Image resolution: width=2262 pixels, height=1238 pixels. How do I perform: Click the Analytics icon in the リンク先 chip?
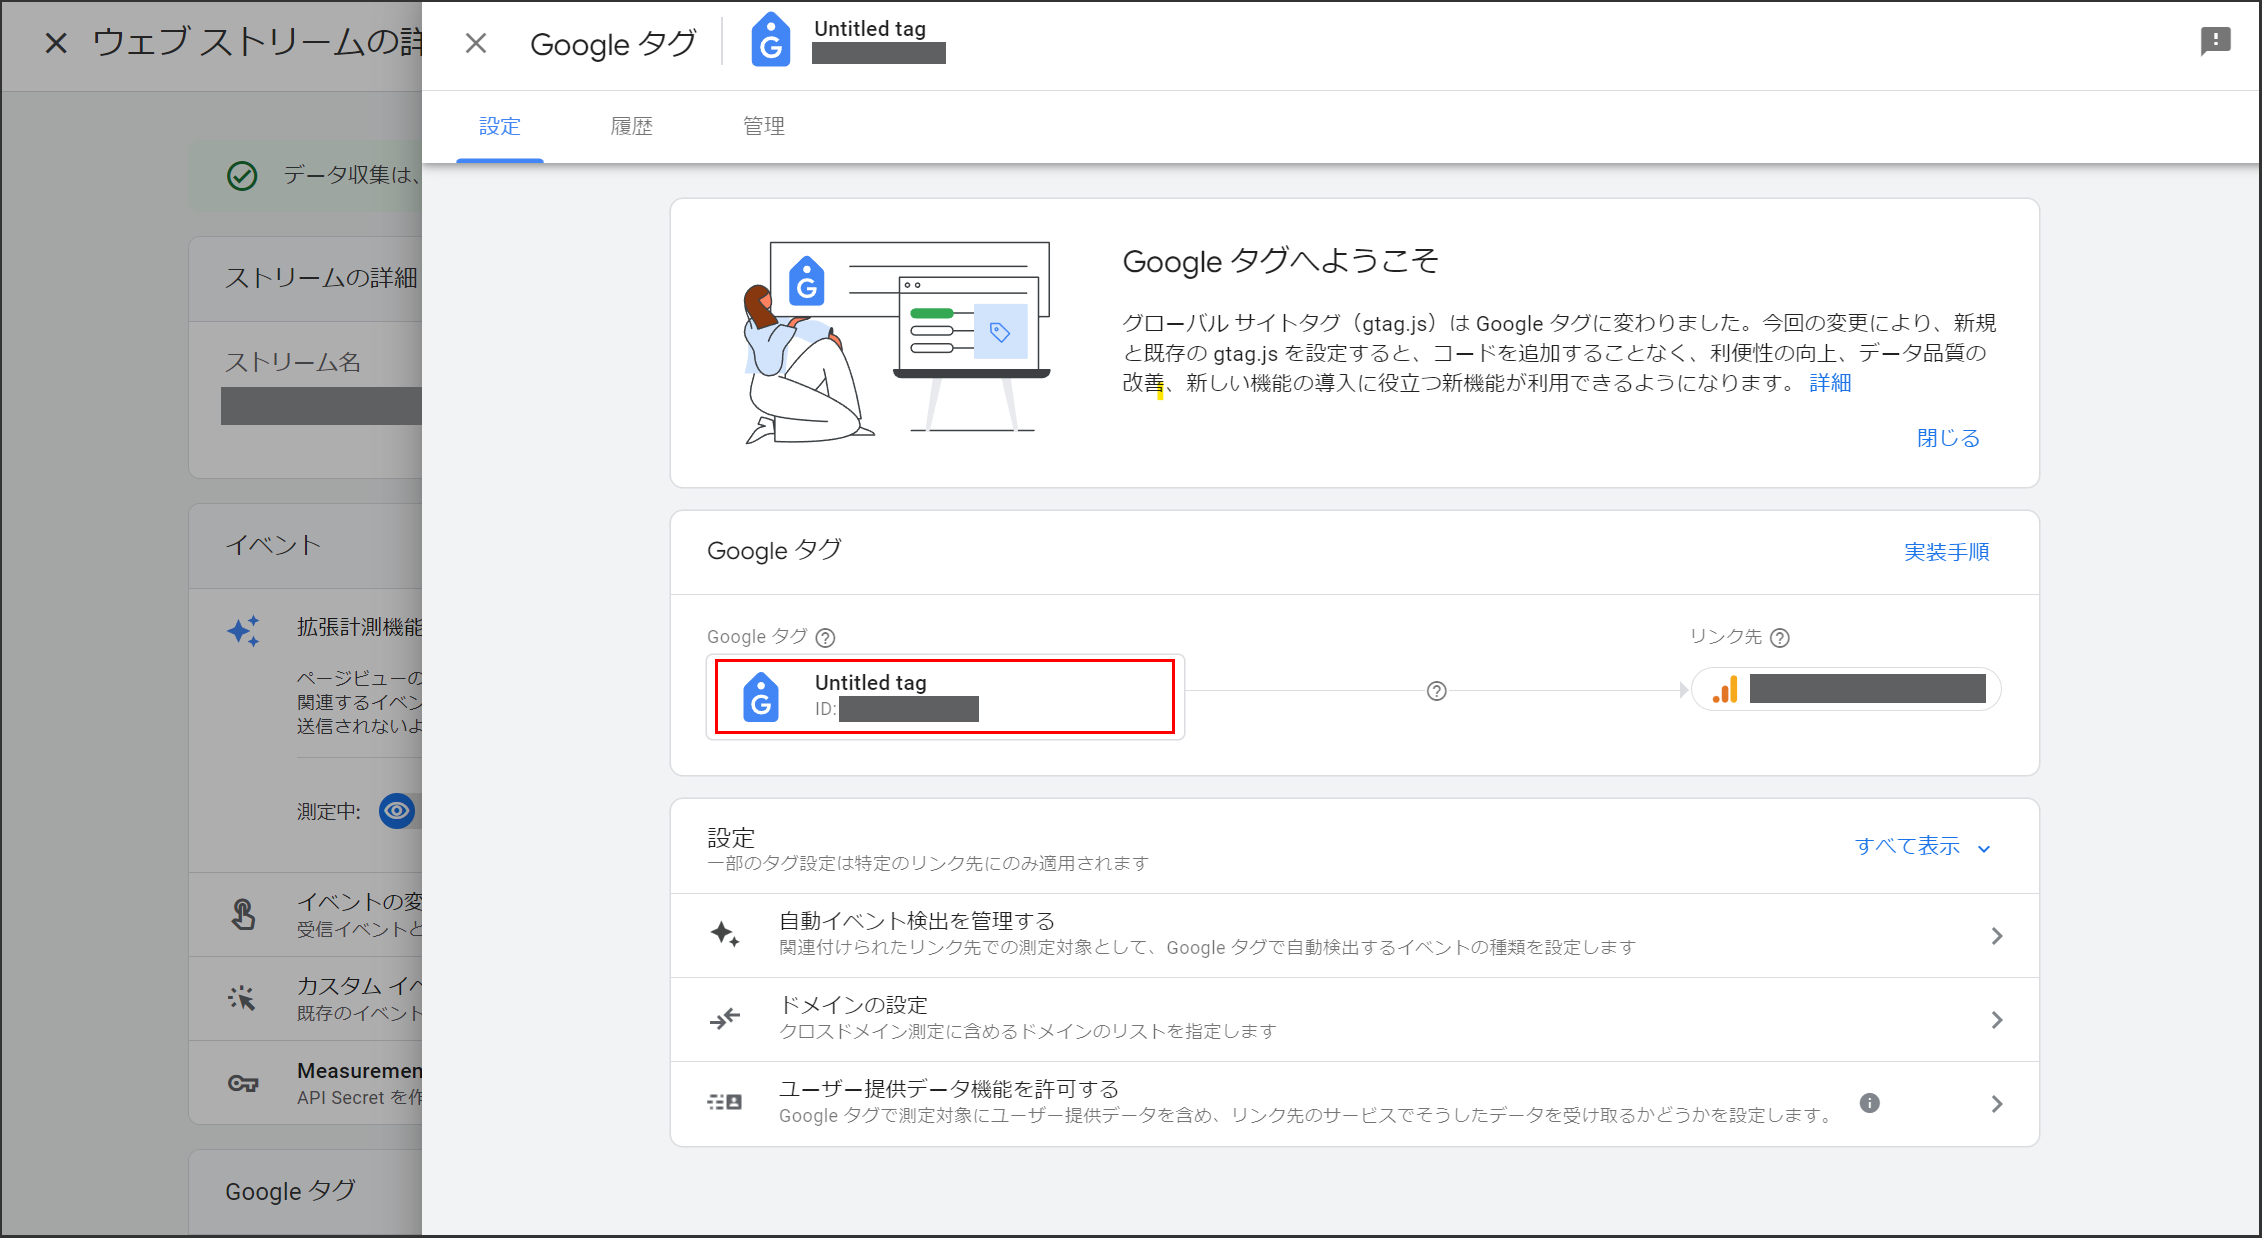click(1726, 689)
